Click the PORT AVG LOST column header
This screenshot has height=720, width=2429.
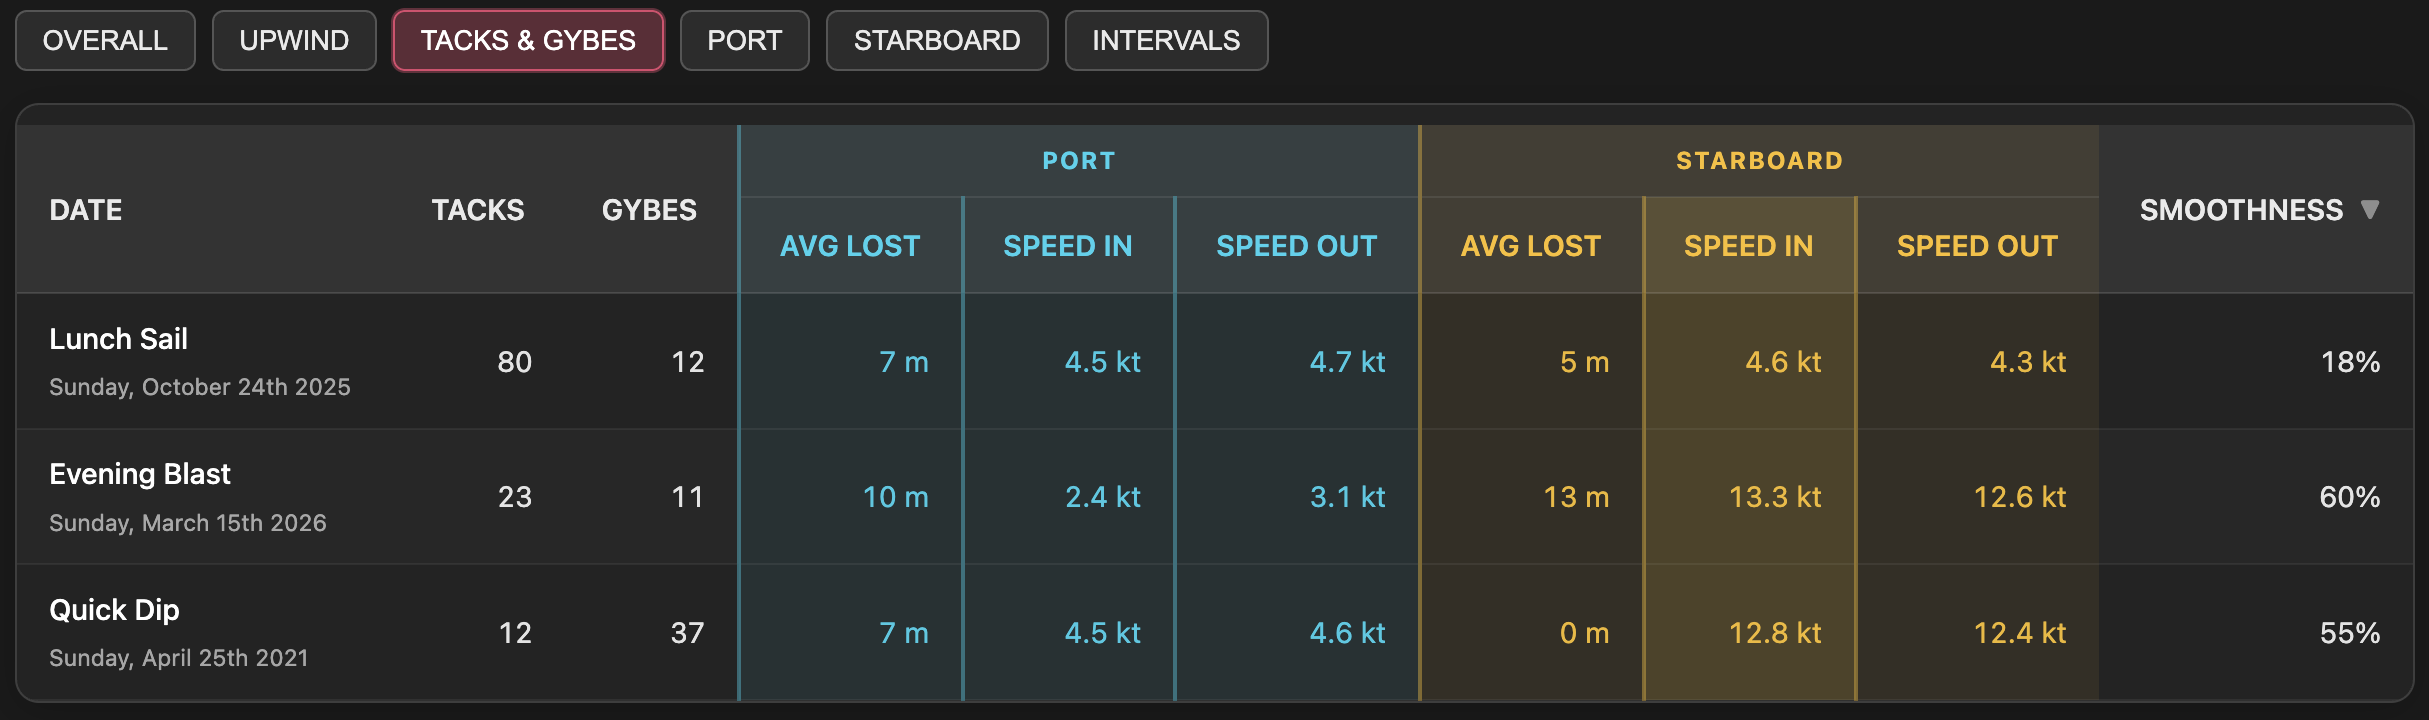pyautogui.click(x=850, y=245)
